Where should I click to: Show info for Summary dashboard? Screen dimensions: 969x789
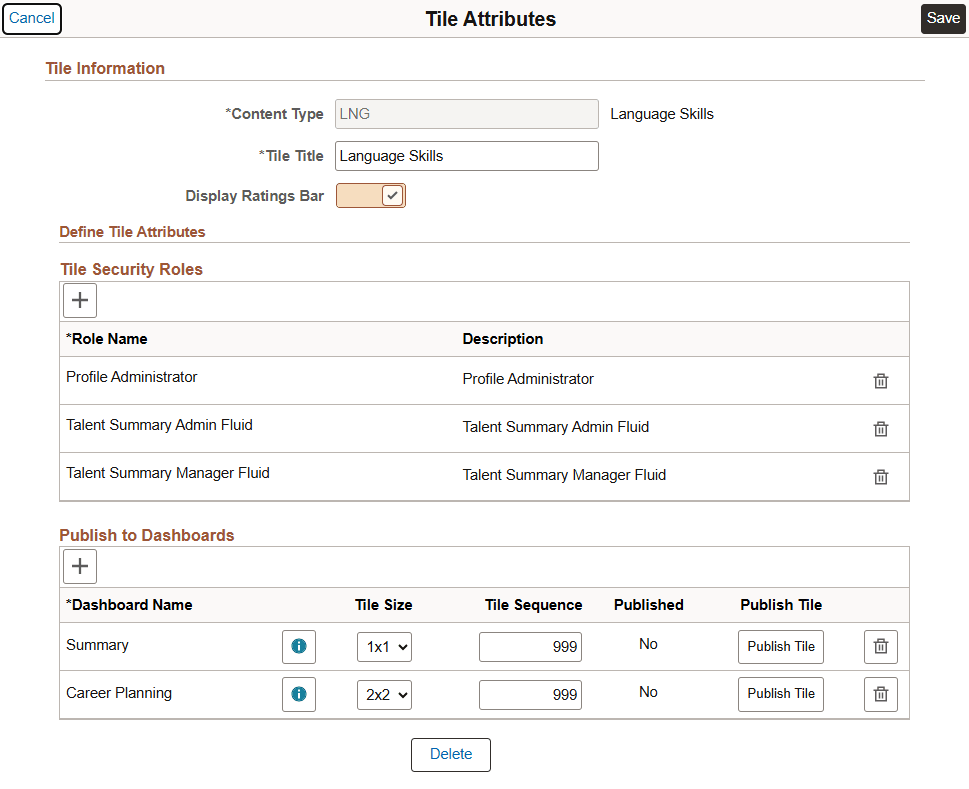(x=298, y=647)
